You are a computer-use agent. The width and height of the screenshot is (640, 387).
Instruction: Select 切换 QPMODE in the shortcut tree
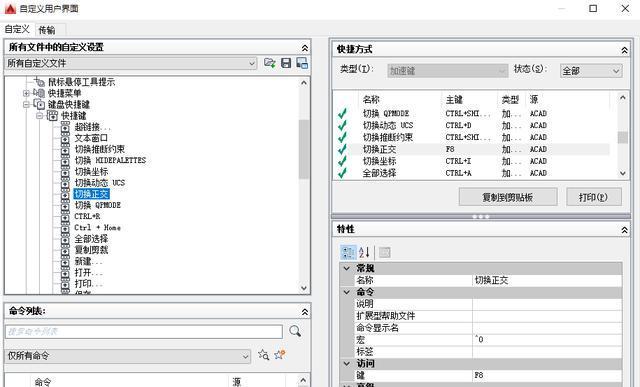(98, 205)
